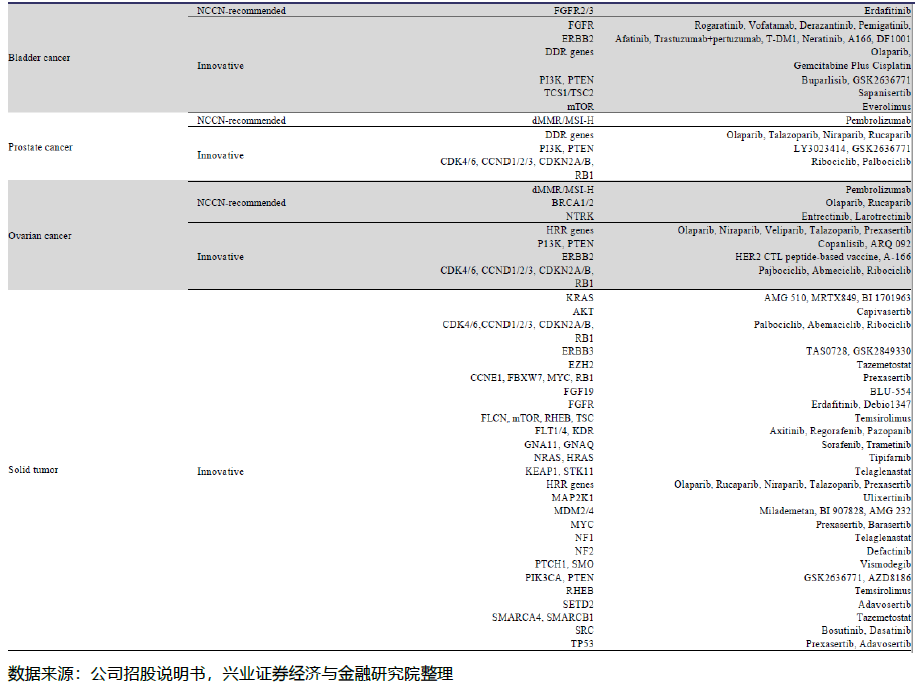Select the "SETD2" gene cell
The width and height of the screenshot is (915, 687).
pos(578,605)
